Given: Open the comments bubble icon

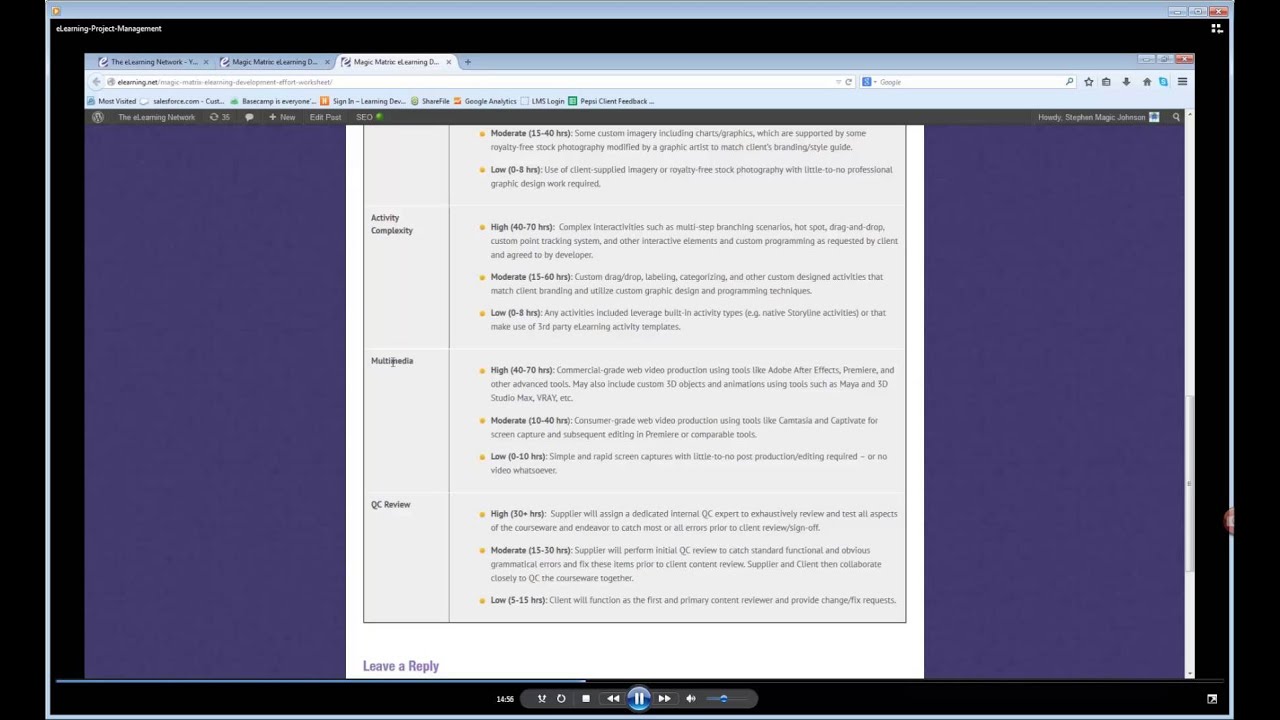Looking at the screenshot, I should click(x=249, y=117).
